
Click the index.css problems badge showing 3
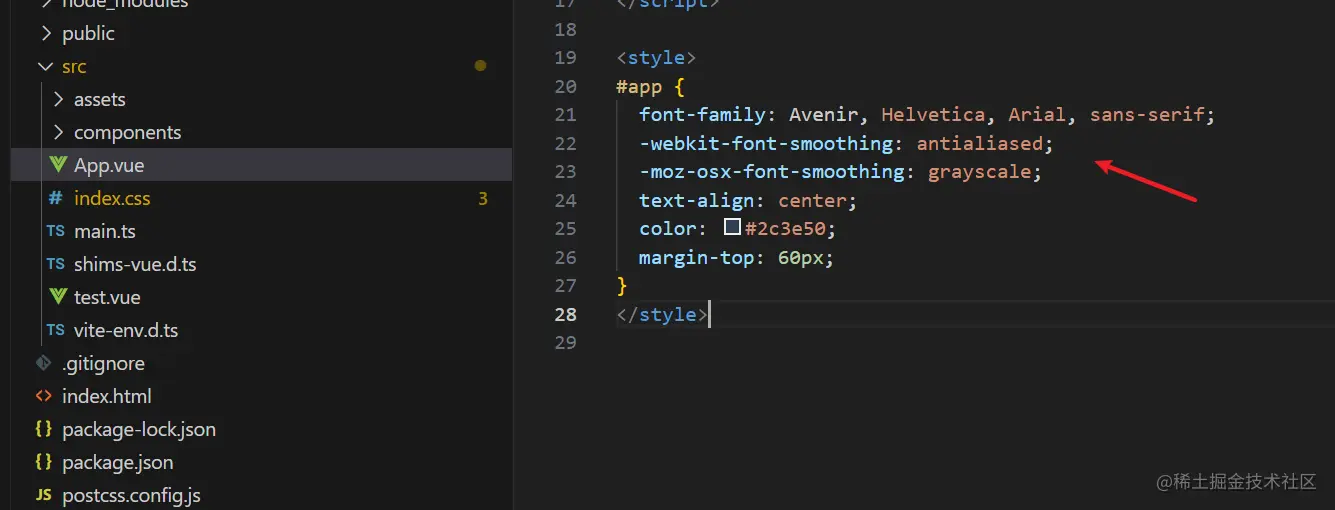click(483, 198)
